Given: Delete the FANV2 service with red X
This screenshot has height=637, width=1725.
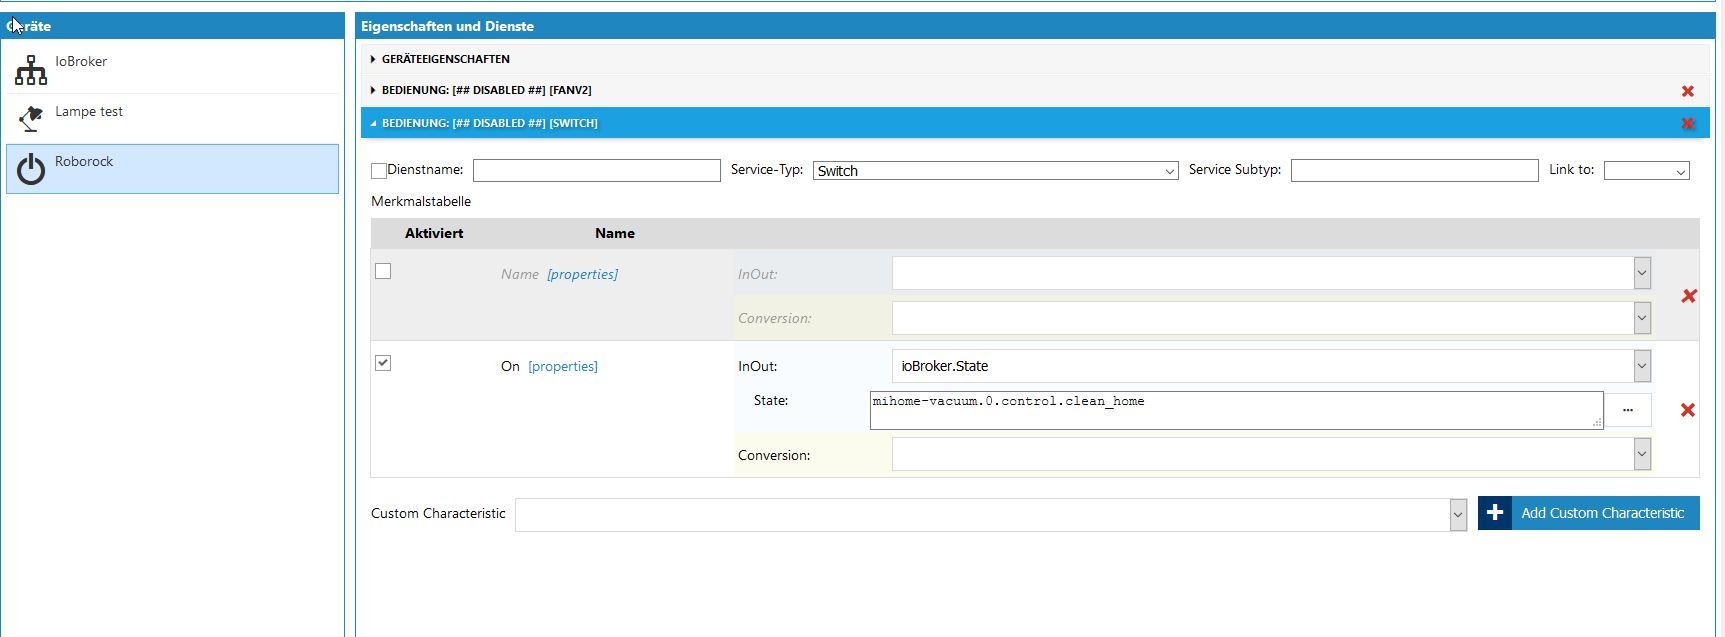Looking at the screenshot, I should tap(1688, 91).
